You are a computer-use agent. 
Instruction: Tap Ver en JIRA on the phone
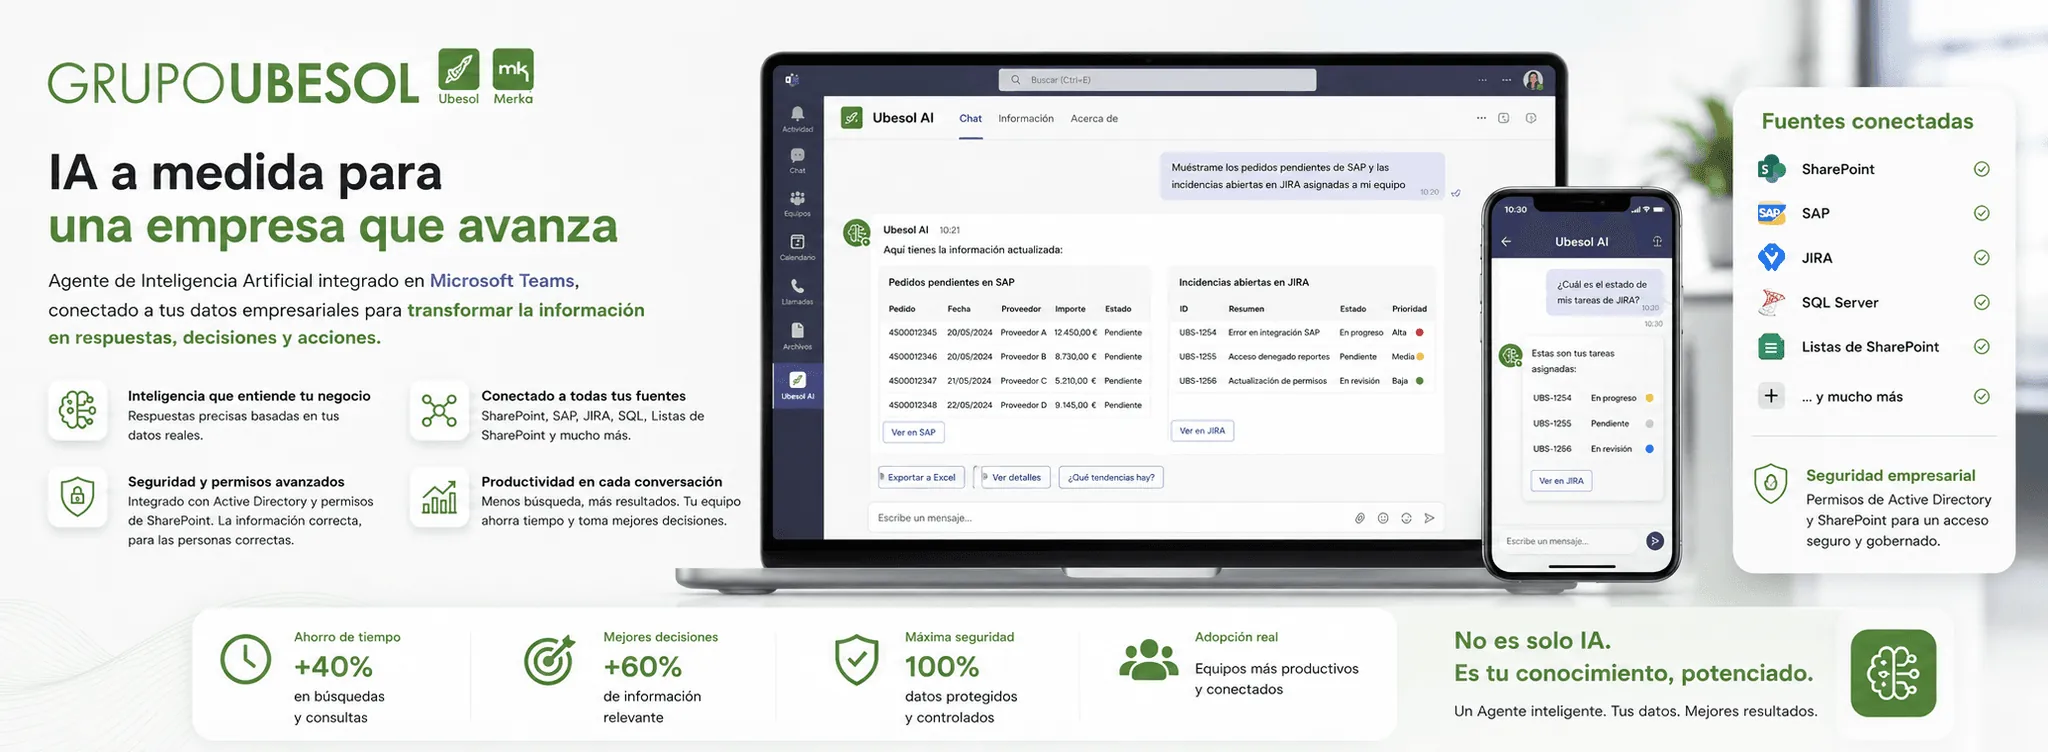point(1561,481)
